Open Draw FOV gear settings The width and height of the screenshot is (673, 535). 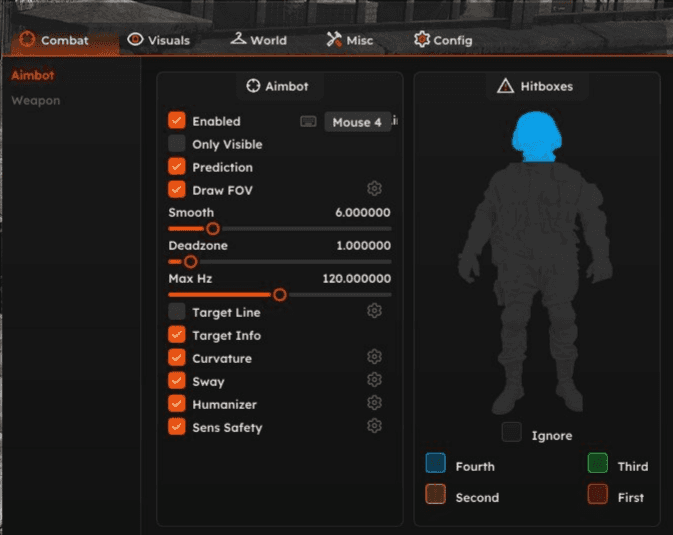pyautogui.click(x=374, y=188)
